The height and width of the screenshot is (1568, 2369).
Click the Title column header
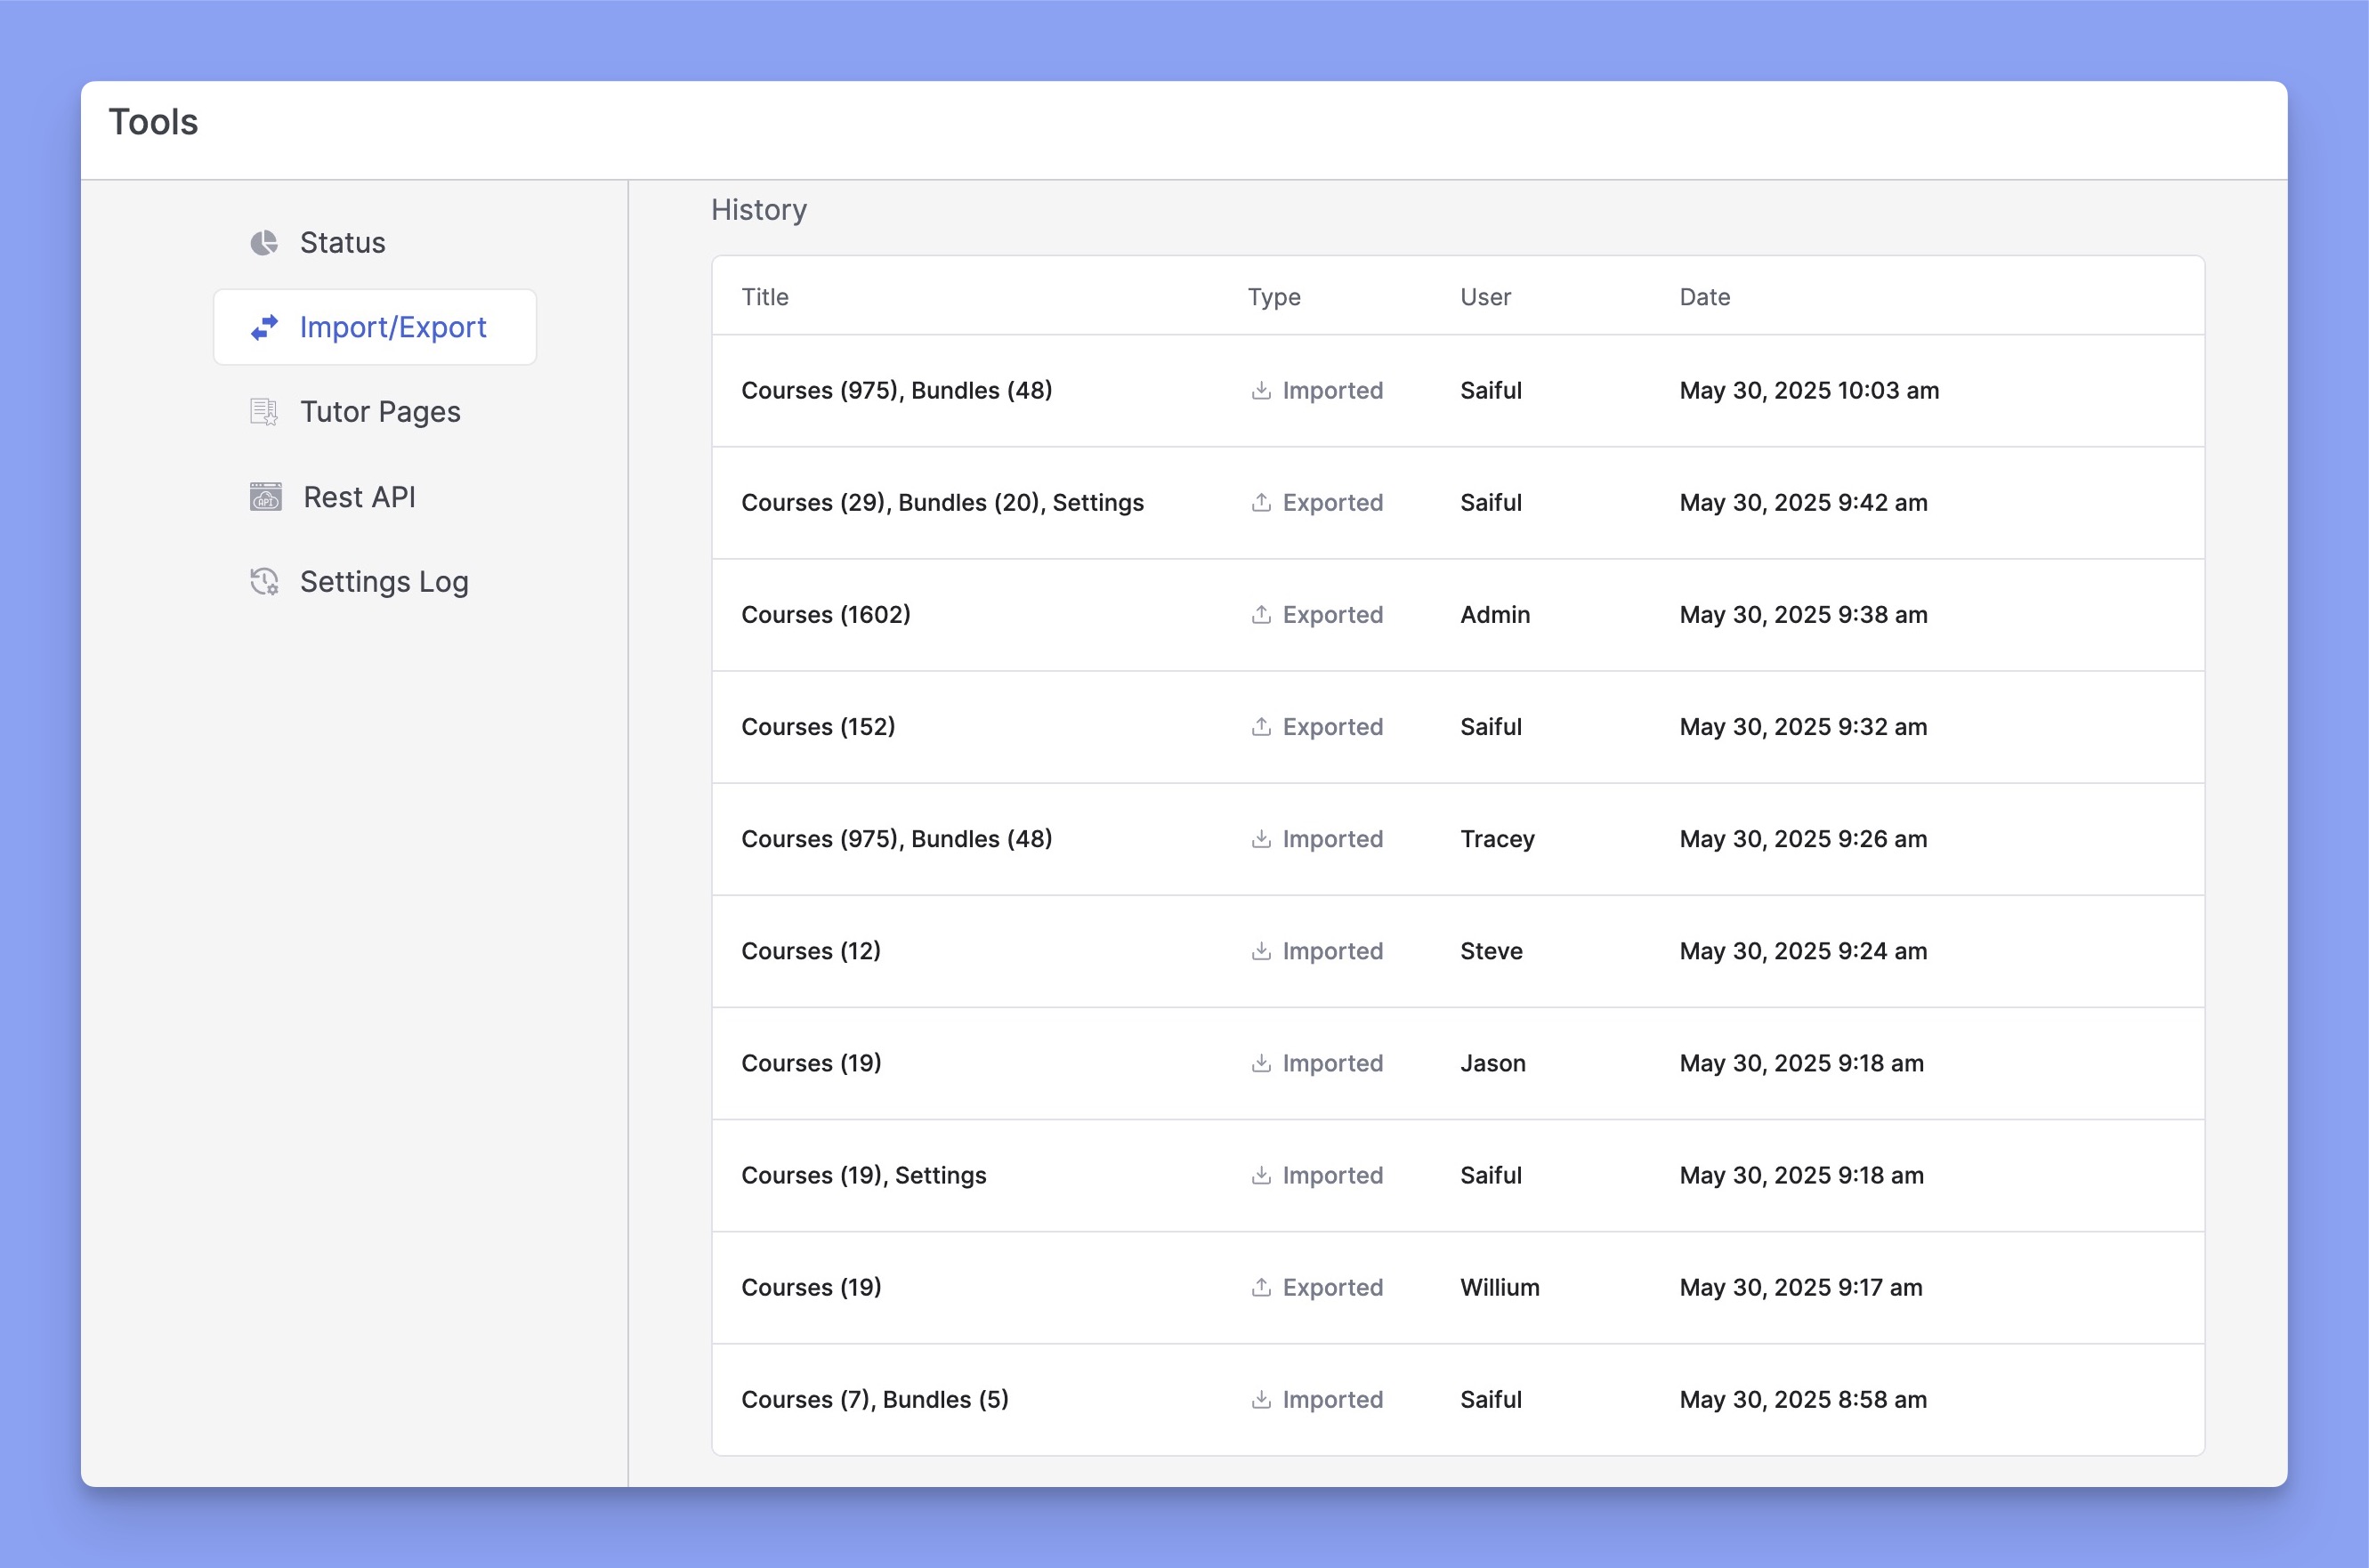(x=765, y=297)
